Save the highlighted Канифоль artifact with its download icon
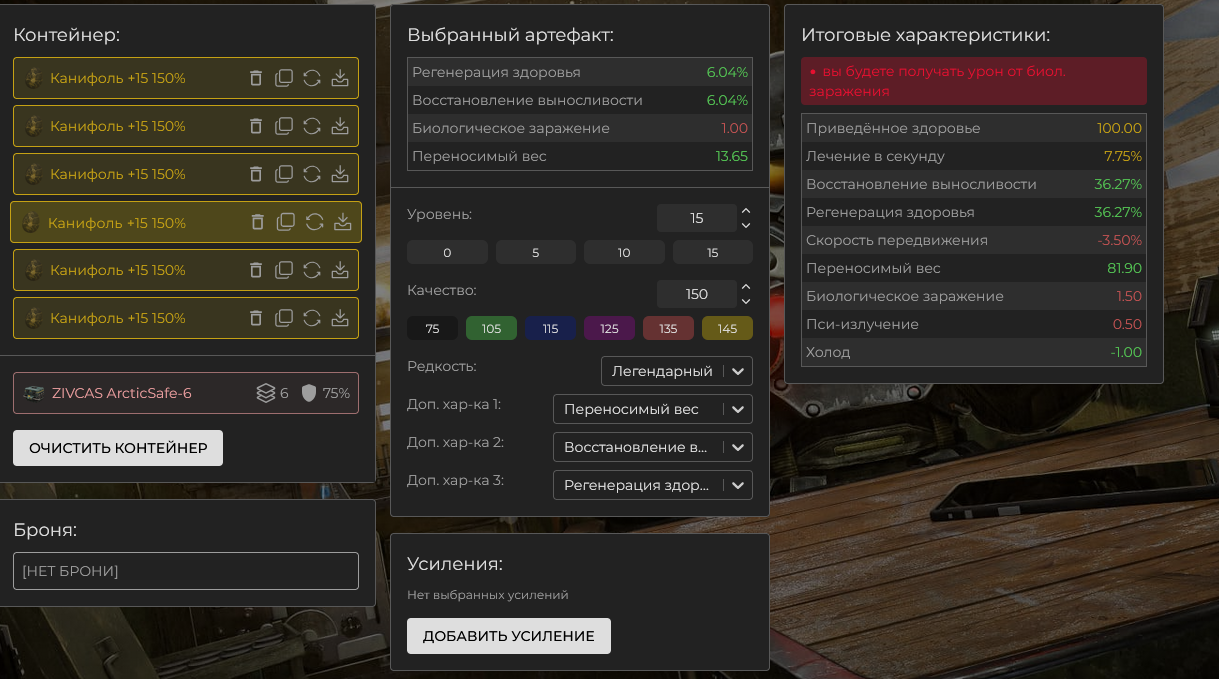This screenshot has width=1219, height=679. coord(343,222)
